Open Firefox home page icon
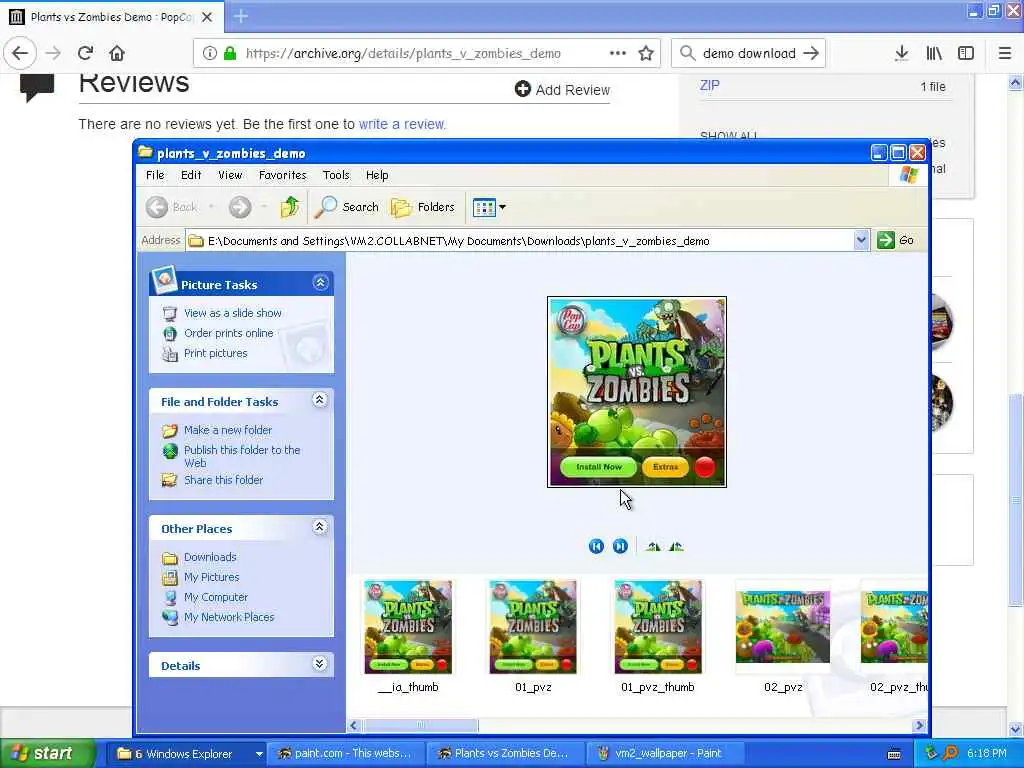 point(117,53)
